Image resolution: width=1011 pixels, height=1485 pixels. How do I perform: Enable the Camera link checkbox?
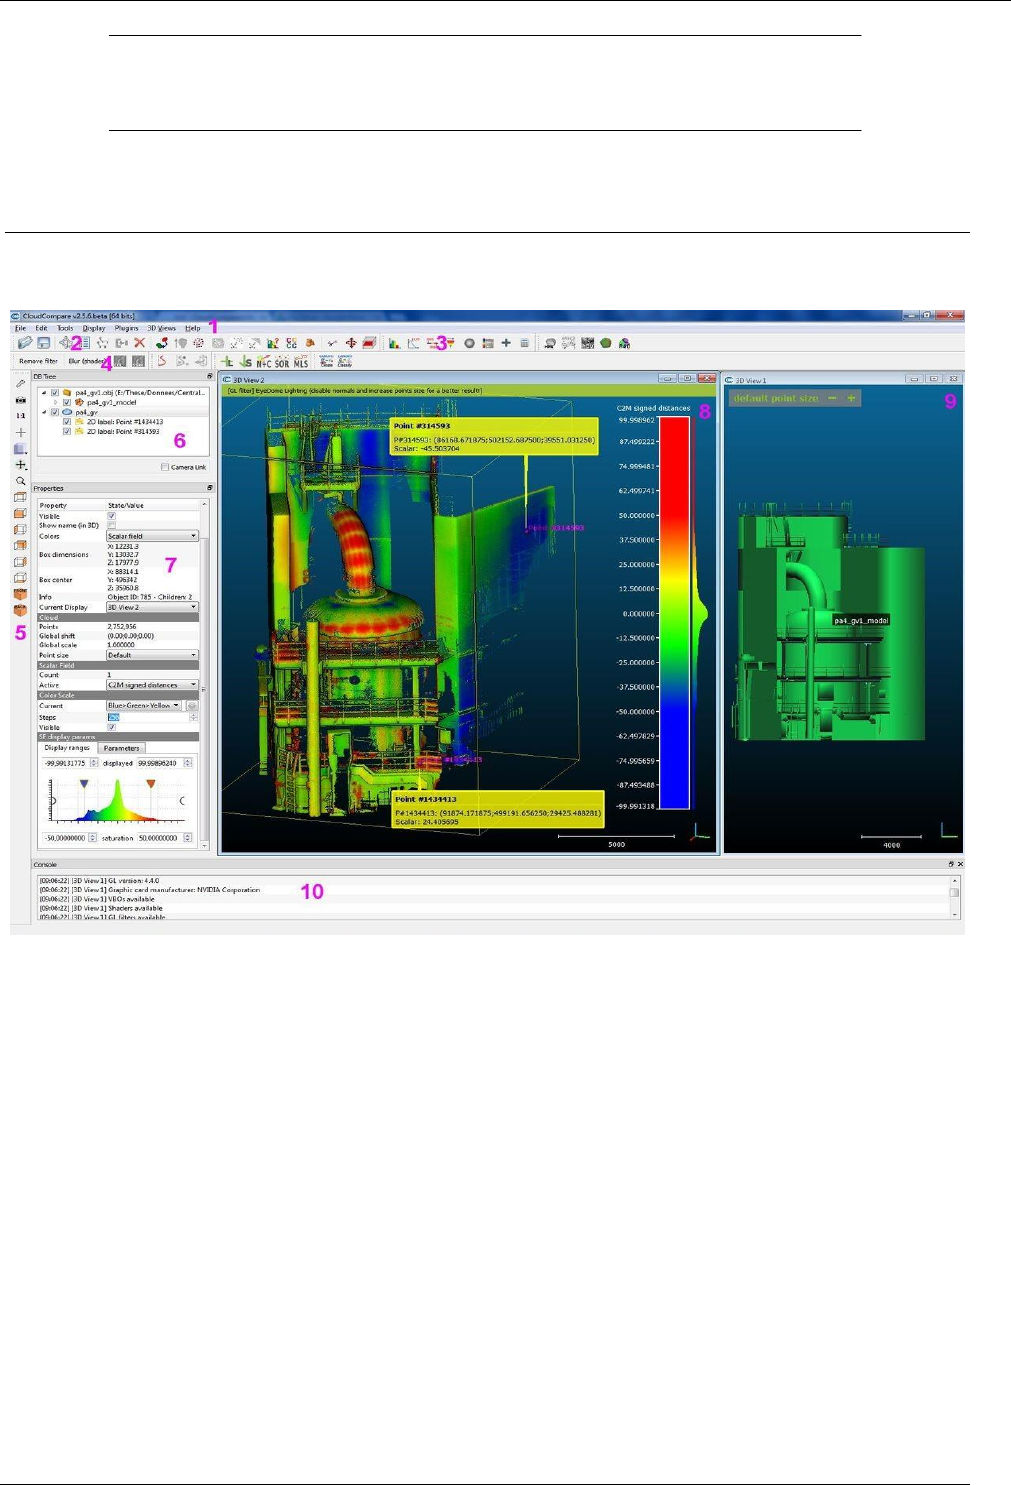[x=165, y=467]
